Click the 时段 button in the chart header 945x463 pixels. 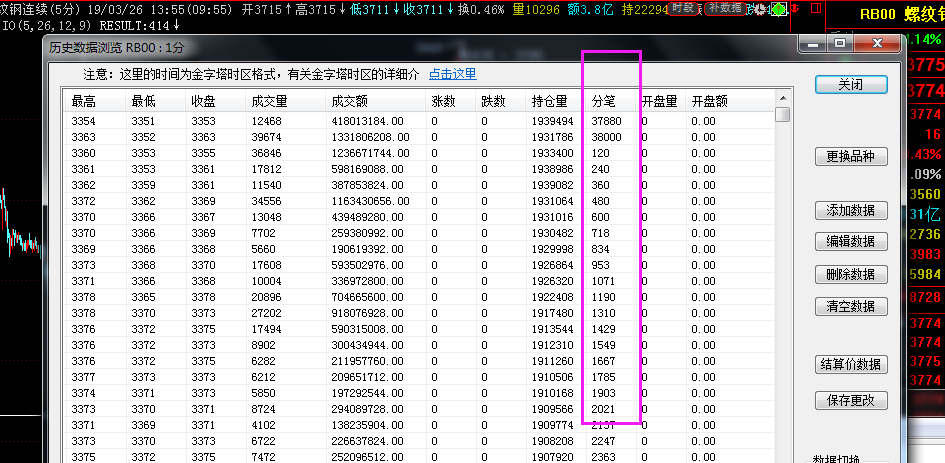pos(683,8)
